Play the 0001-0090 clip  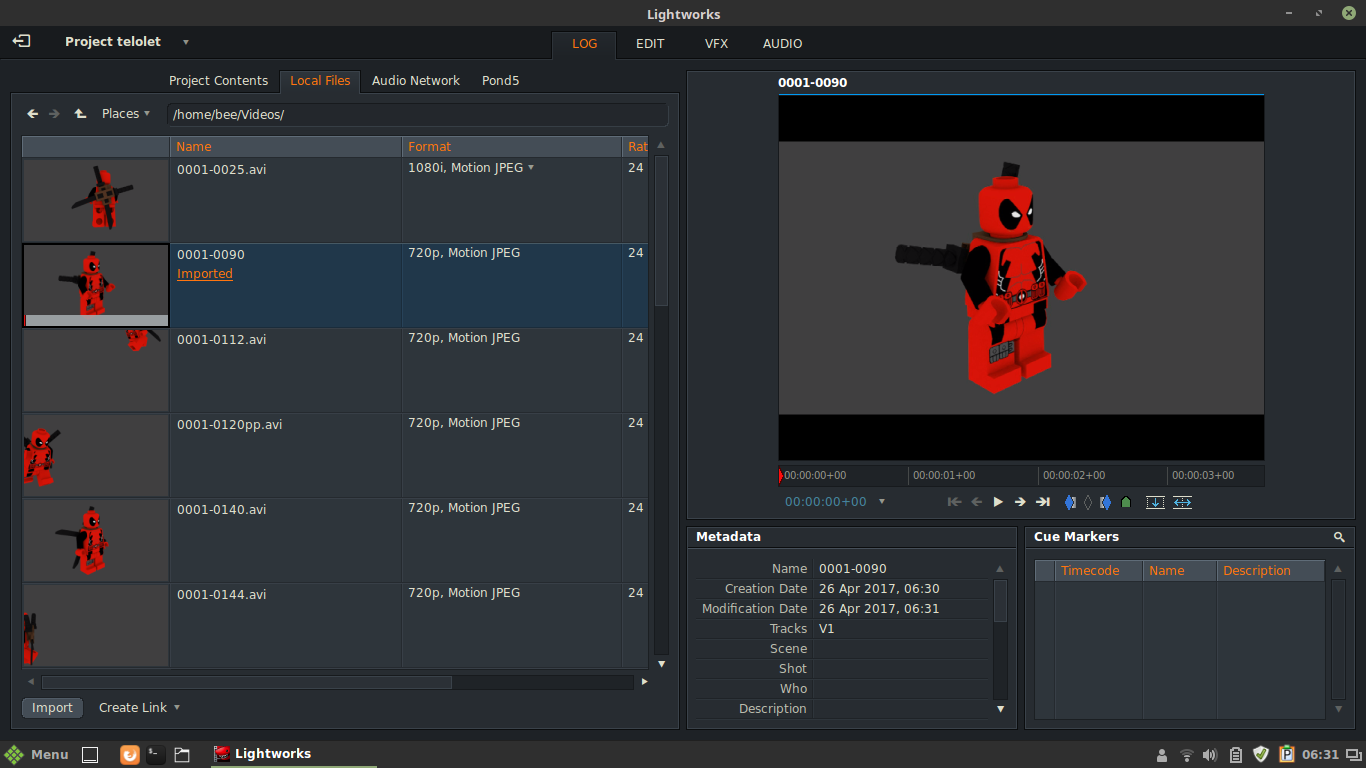point(998,502)
